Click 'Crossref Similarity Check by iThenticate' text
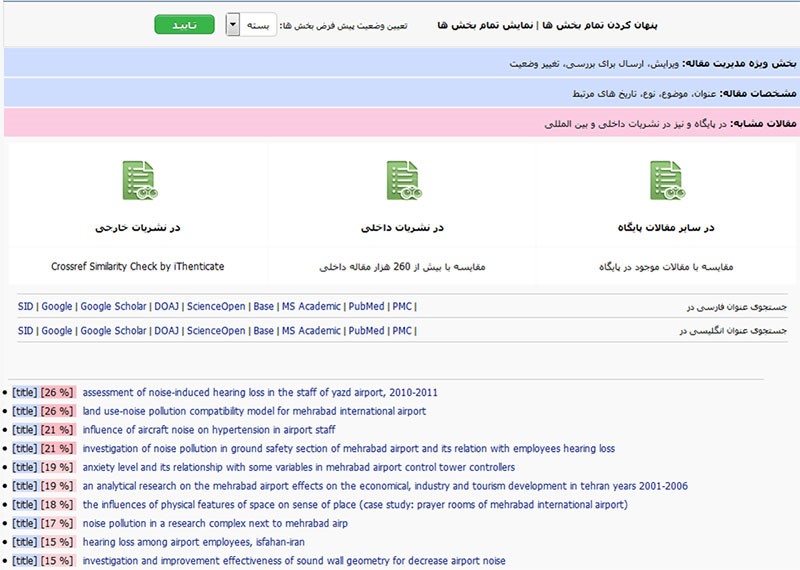800x570 pixels. tap(138, 267)
